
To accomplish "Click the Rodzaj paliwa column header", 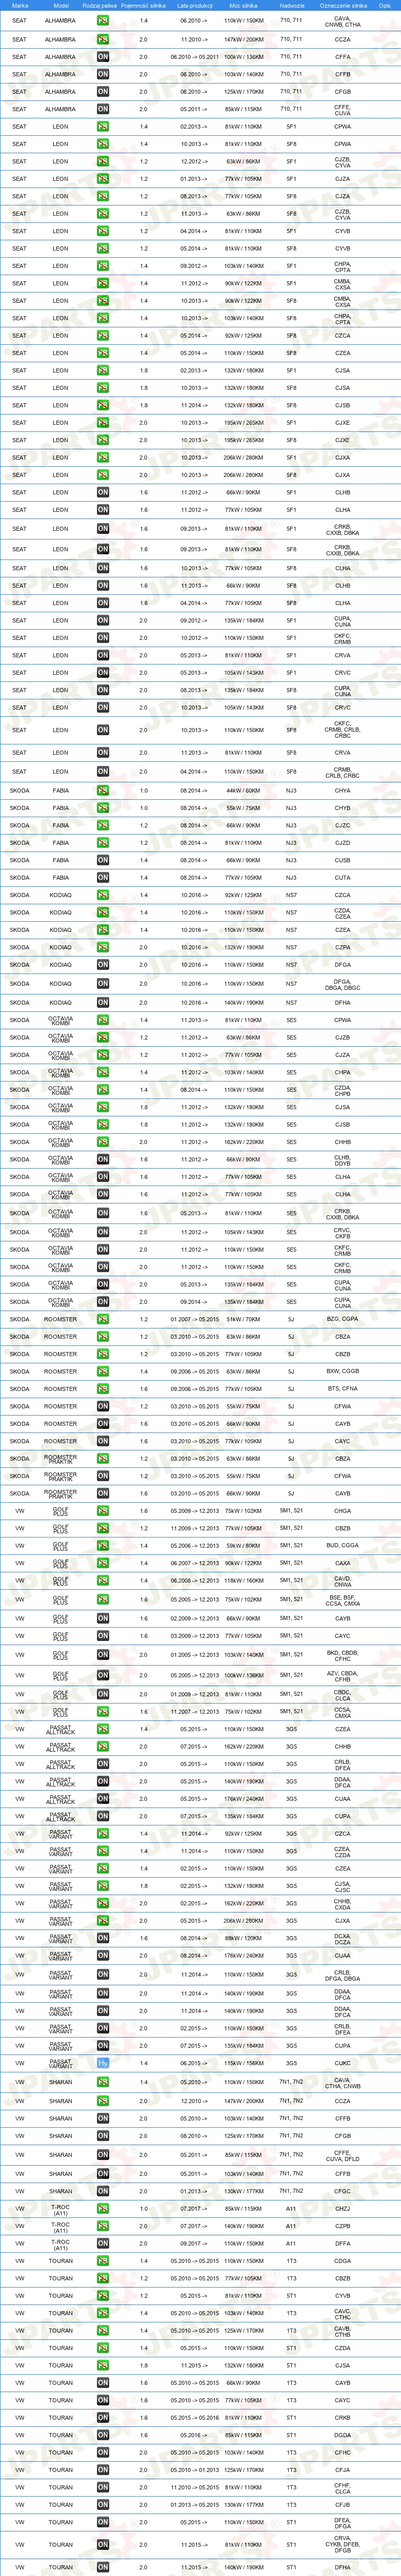I will [x=100, y=5].
